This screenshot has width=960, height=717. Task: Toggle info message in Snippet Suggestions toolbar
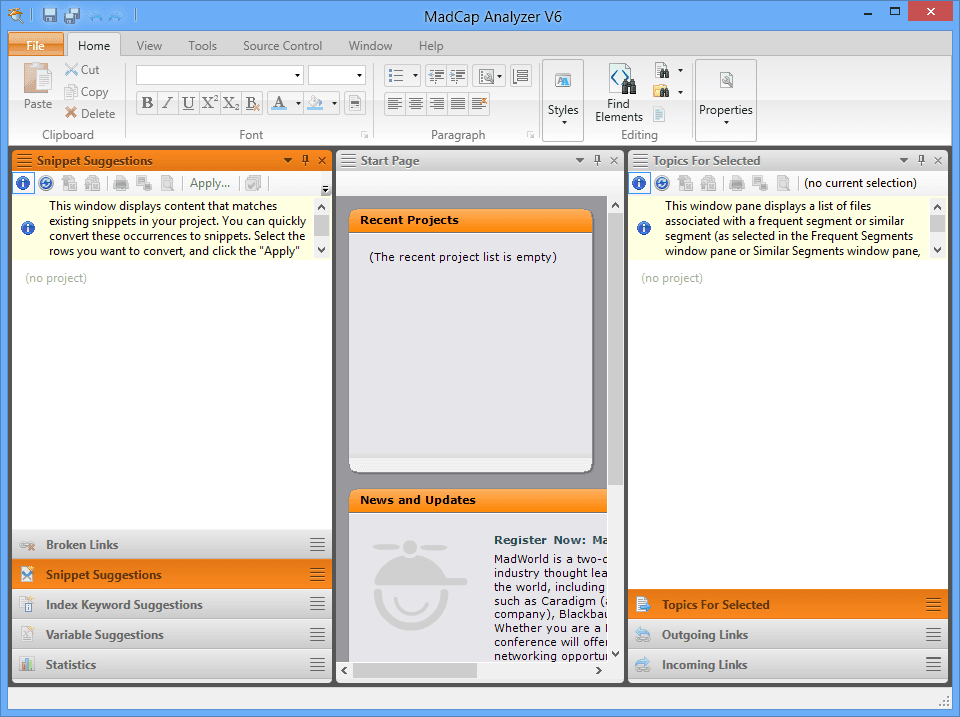click(x=23, y=183)
